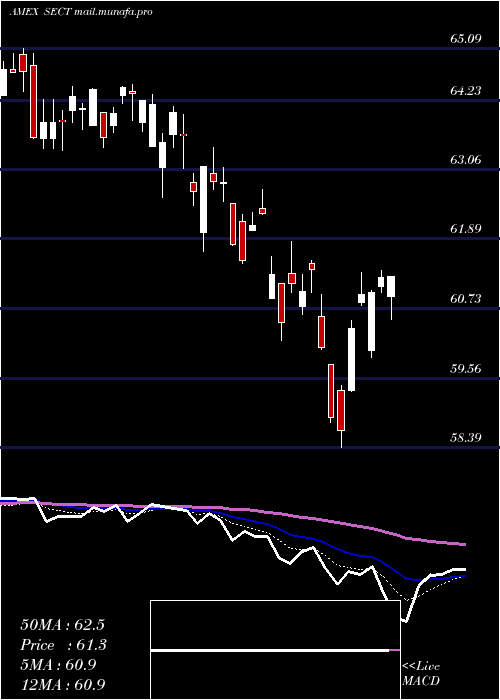
Task: Click the AMEX SECT chart title
Action: pos(81,12)
